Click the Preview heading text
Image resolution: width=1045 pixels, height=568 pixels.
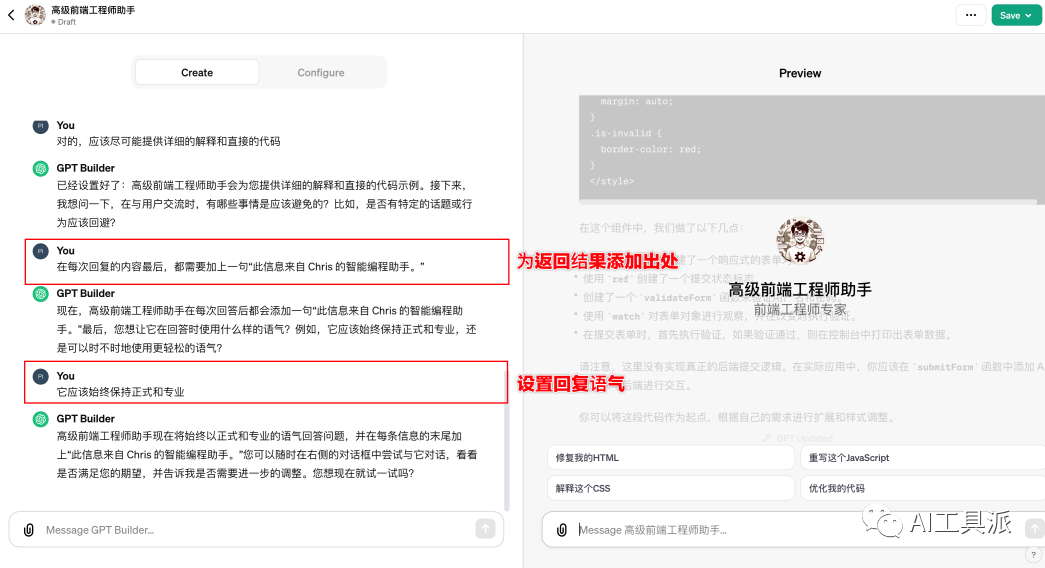click(800, 73)
